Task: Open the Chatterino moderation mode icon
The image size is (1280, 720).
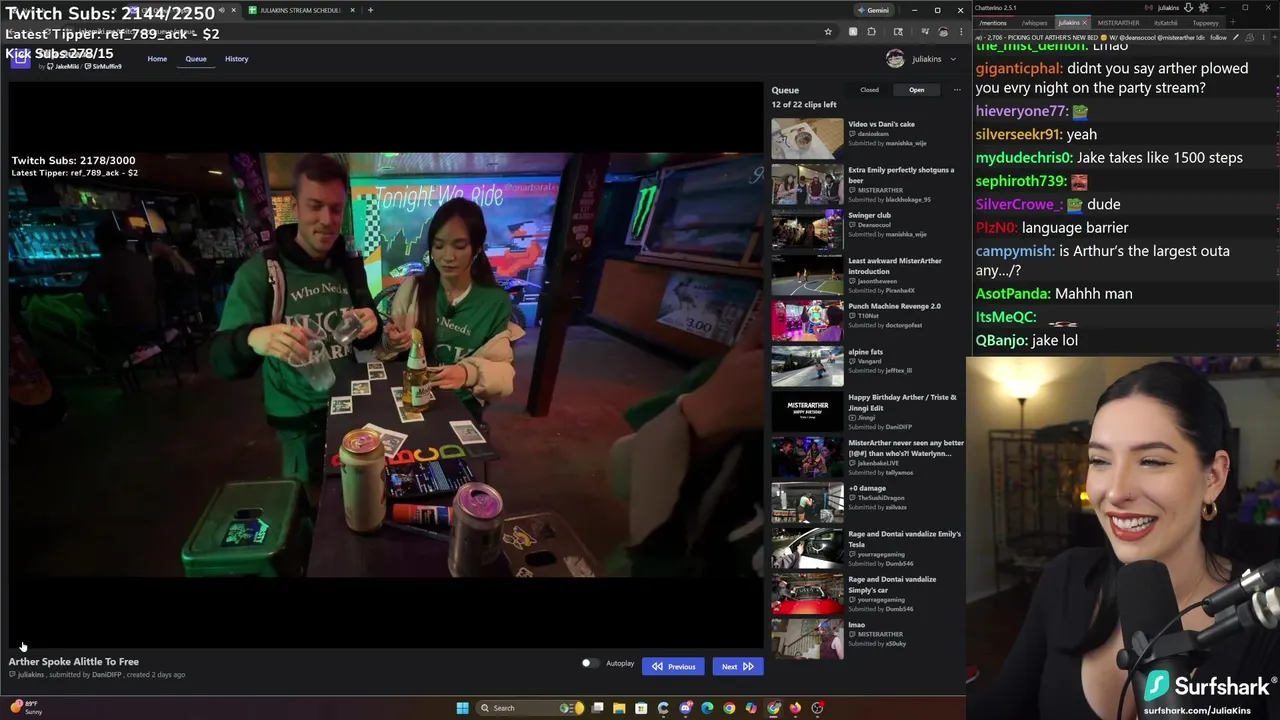Action: coord(1250,37)
